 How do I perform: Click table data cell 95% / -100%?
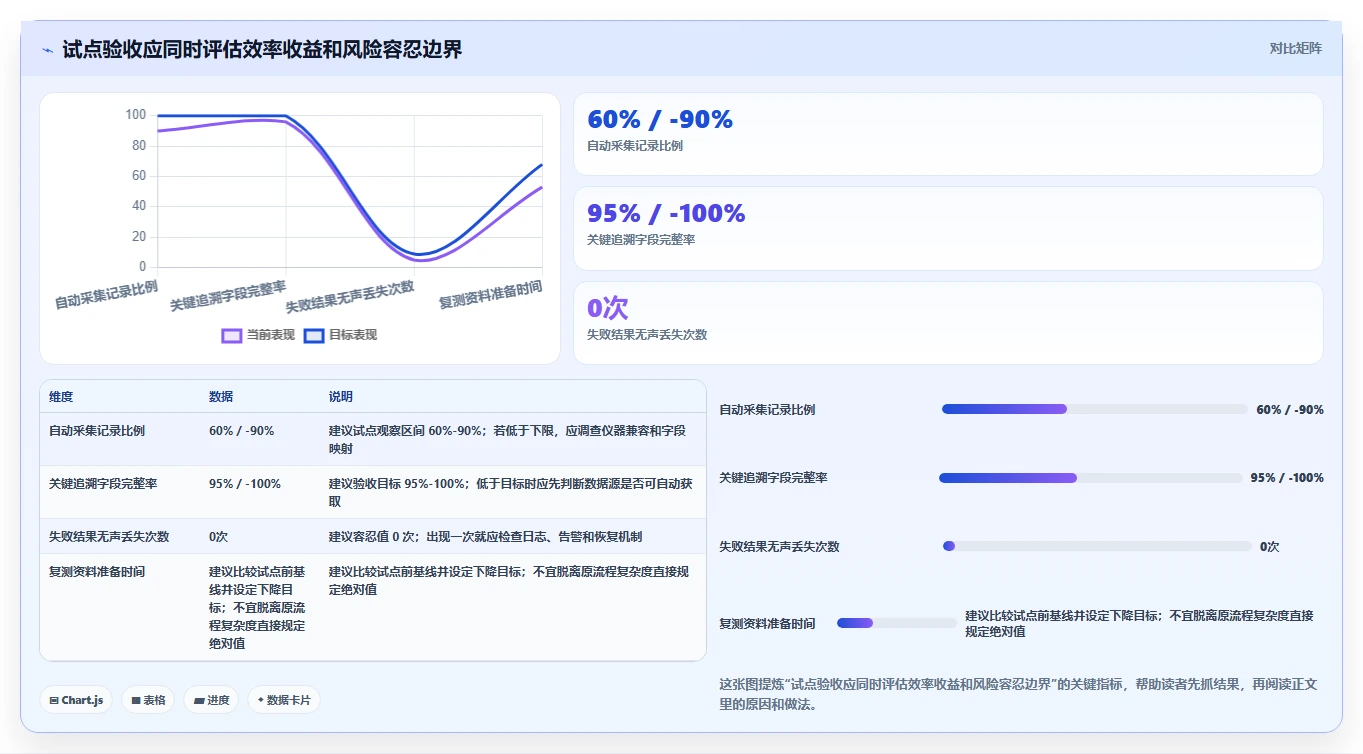point(245,484)
